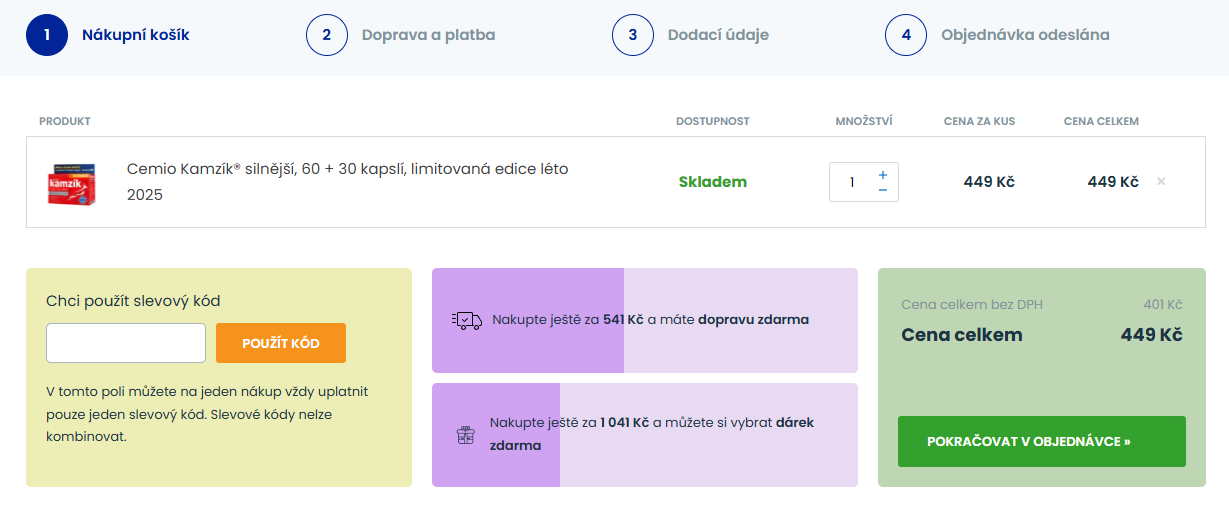1229x508 pixels.
Task: Open the Cemio Kamzík silnější product name link
Action: pyautogui.click(x=347, y=182)
